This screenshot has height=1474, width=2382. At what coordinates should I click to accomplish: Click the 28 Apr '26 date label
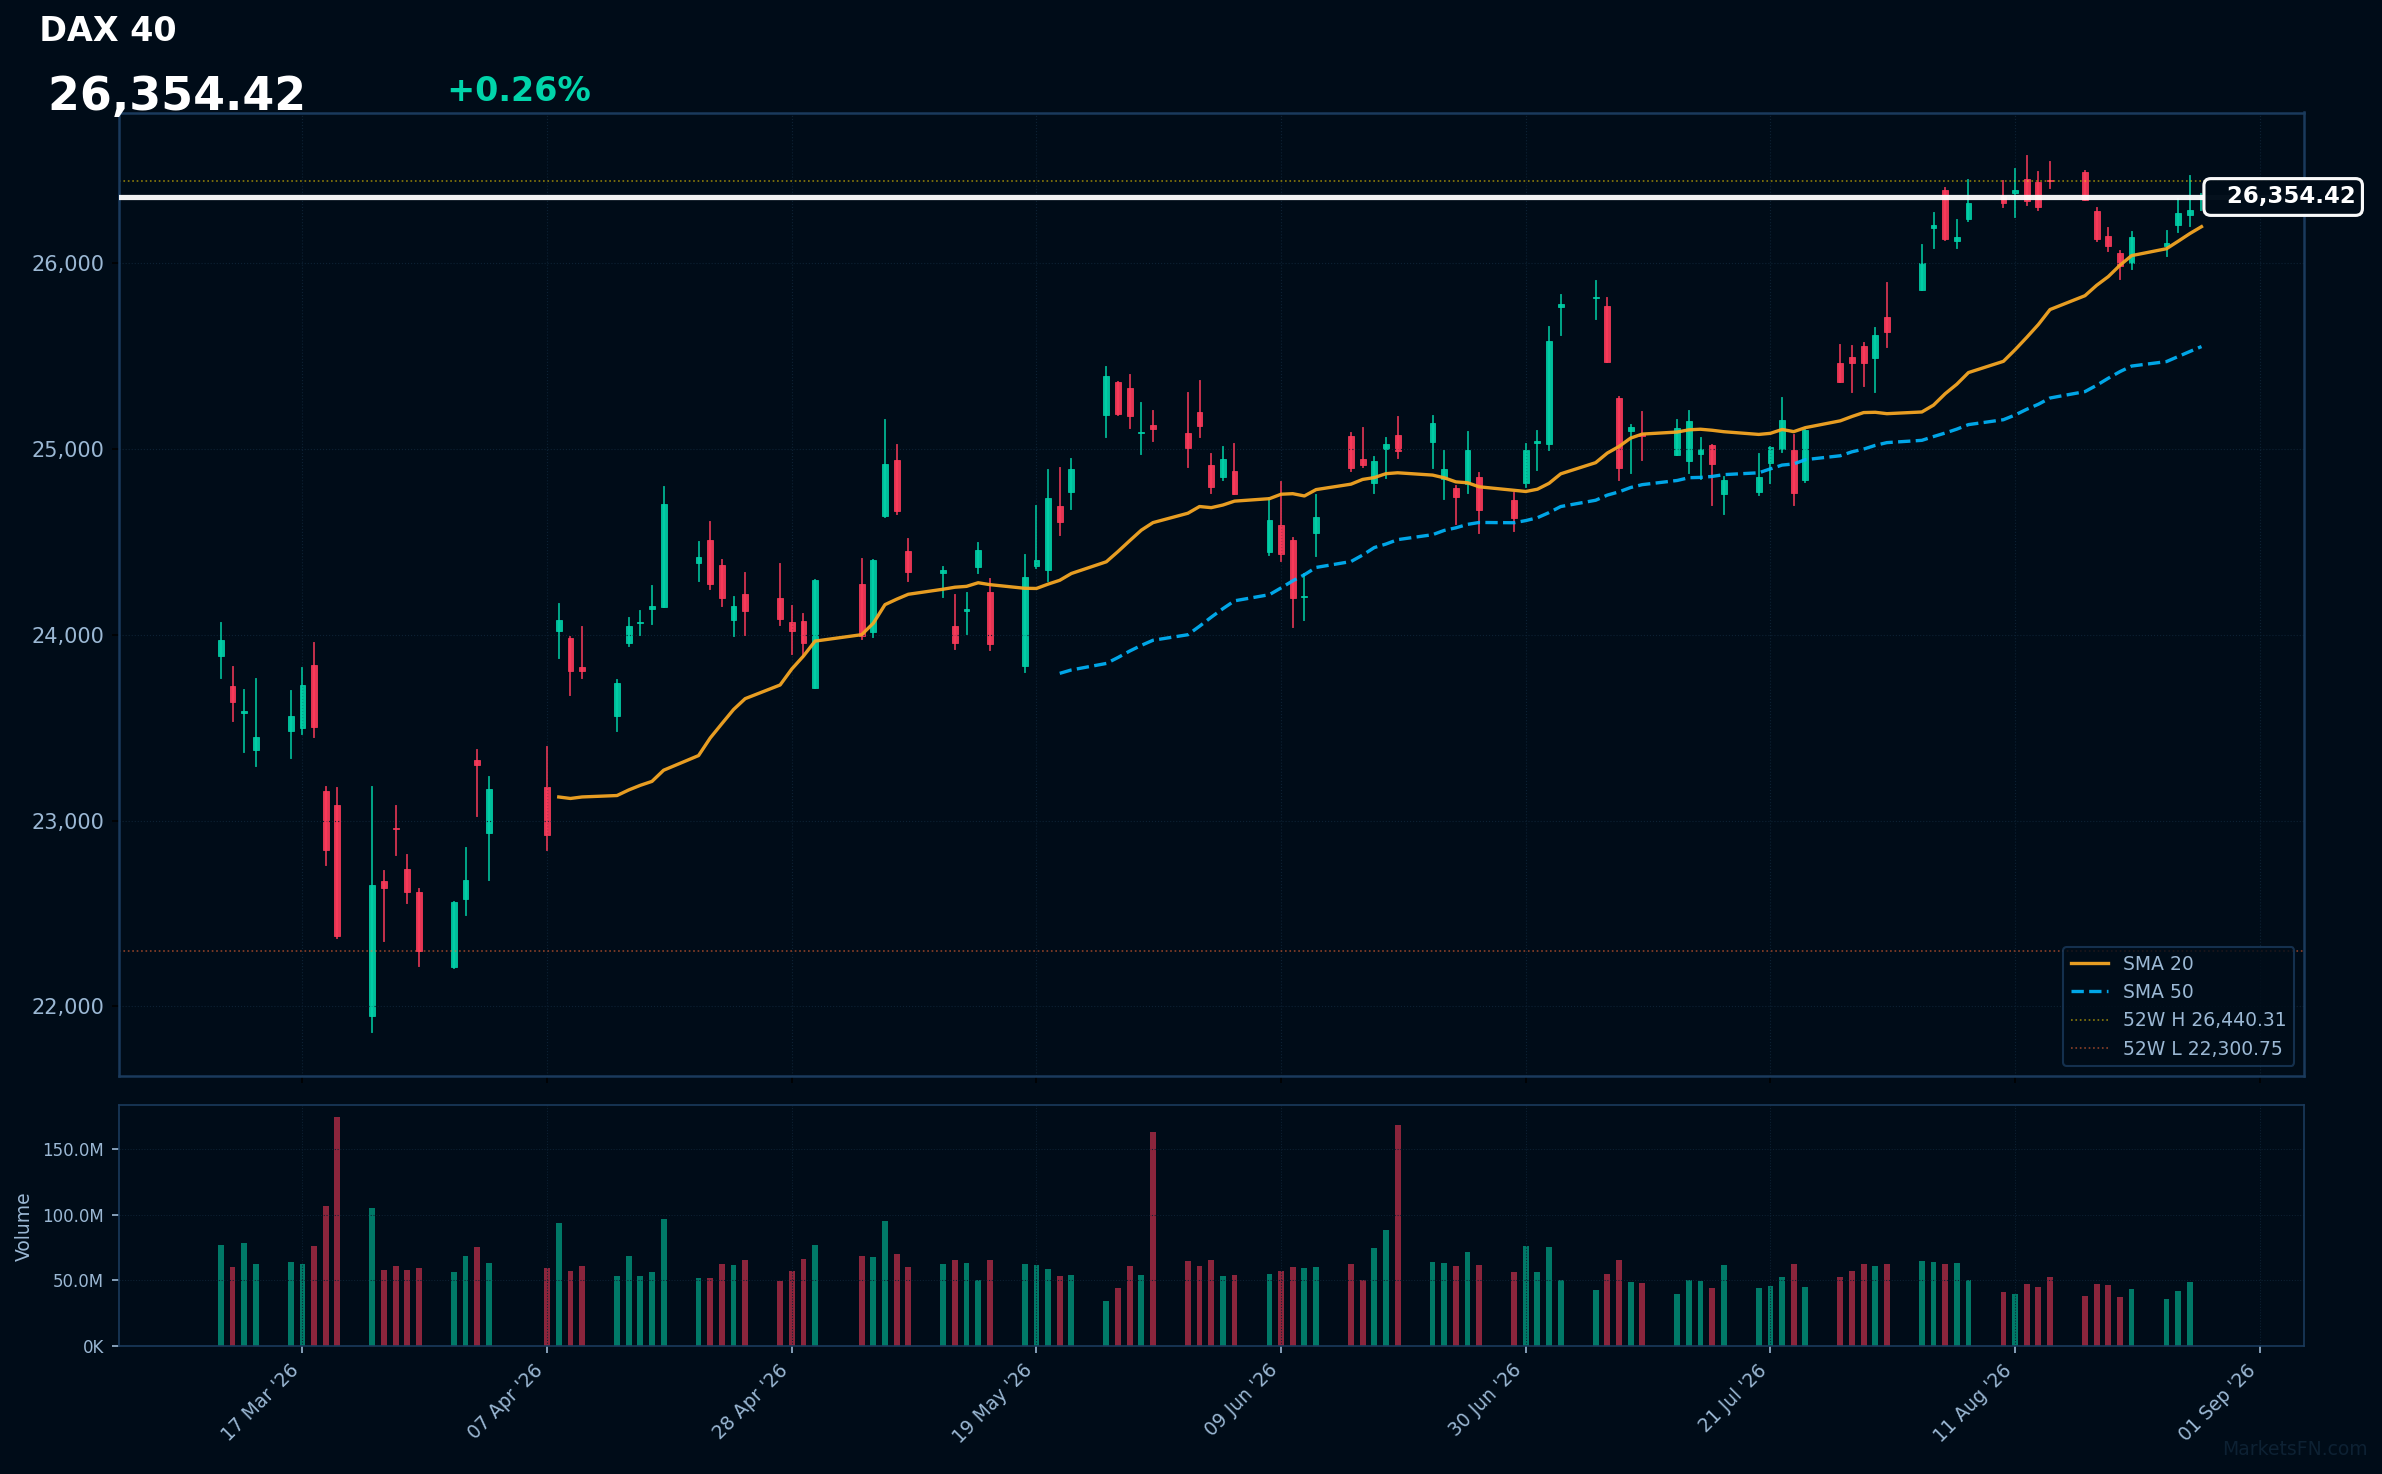[x=750, y=1402]
